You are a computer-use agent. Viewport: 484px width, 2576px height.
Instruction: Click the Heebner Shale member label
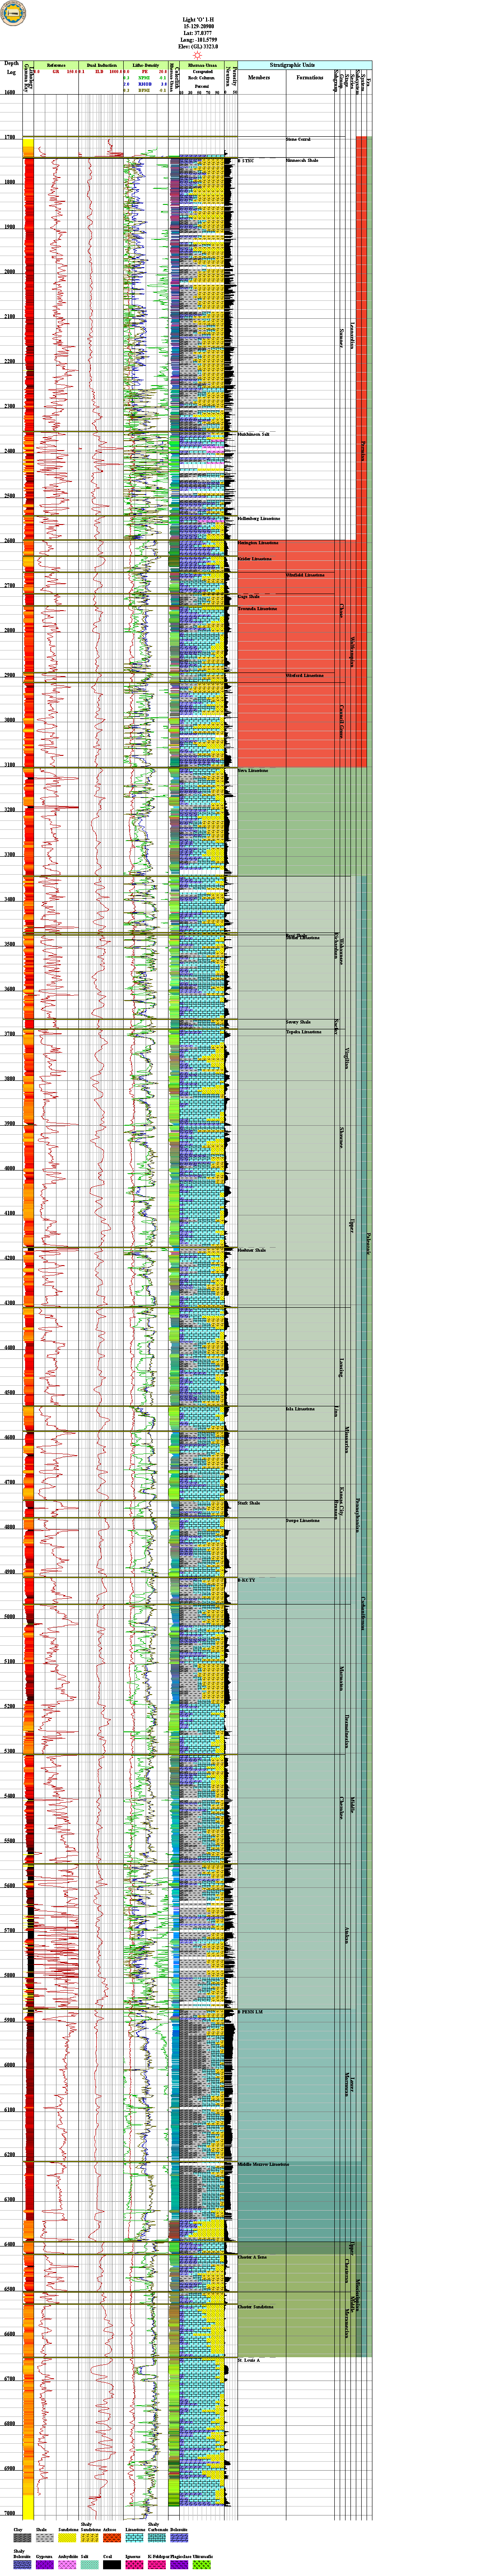point(252,1251)
